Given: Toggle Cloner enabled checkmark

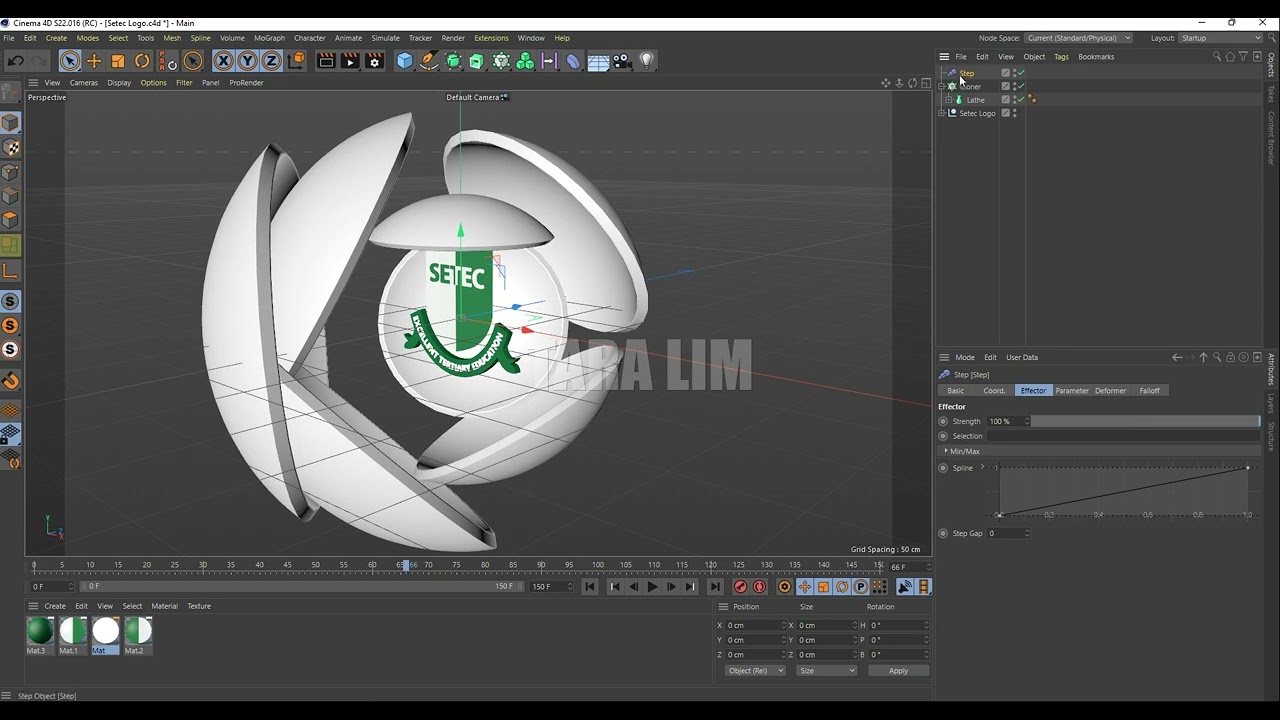Looking at the screenshot, I should pyautogui.click(x=1021, y=86).
